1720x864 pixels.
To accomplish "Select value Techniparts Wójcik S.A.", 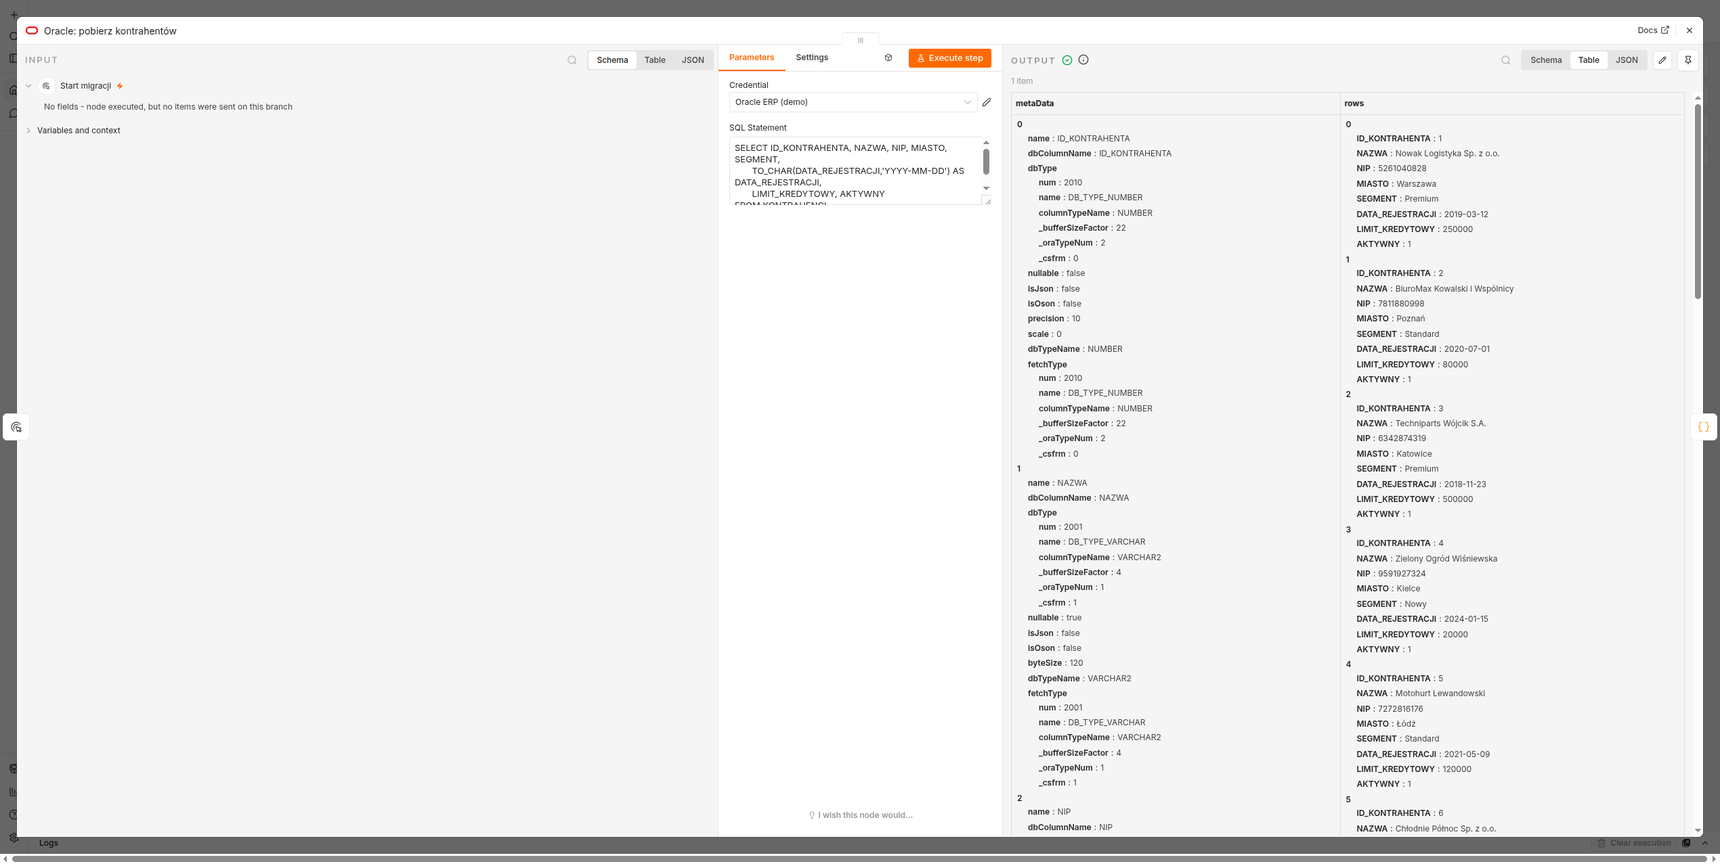I will (1440, 424).
